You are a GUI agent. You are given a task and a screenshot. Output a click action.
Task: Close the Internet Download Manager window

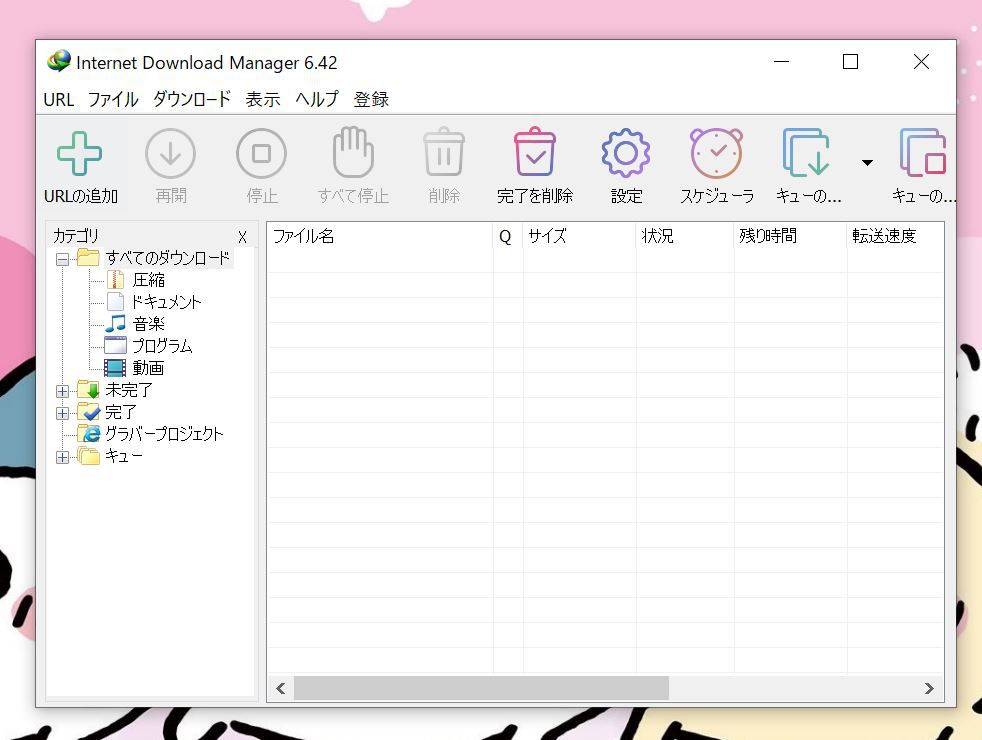point(921,61)
